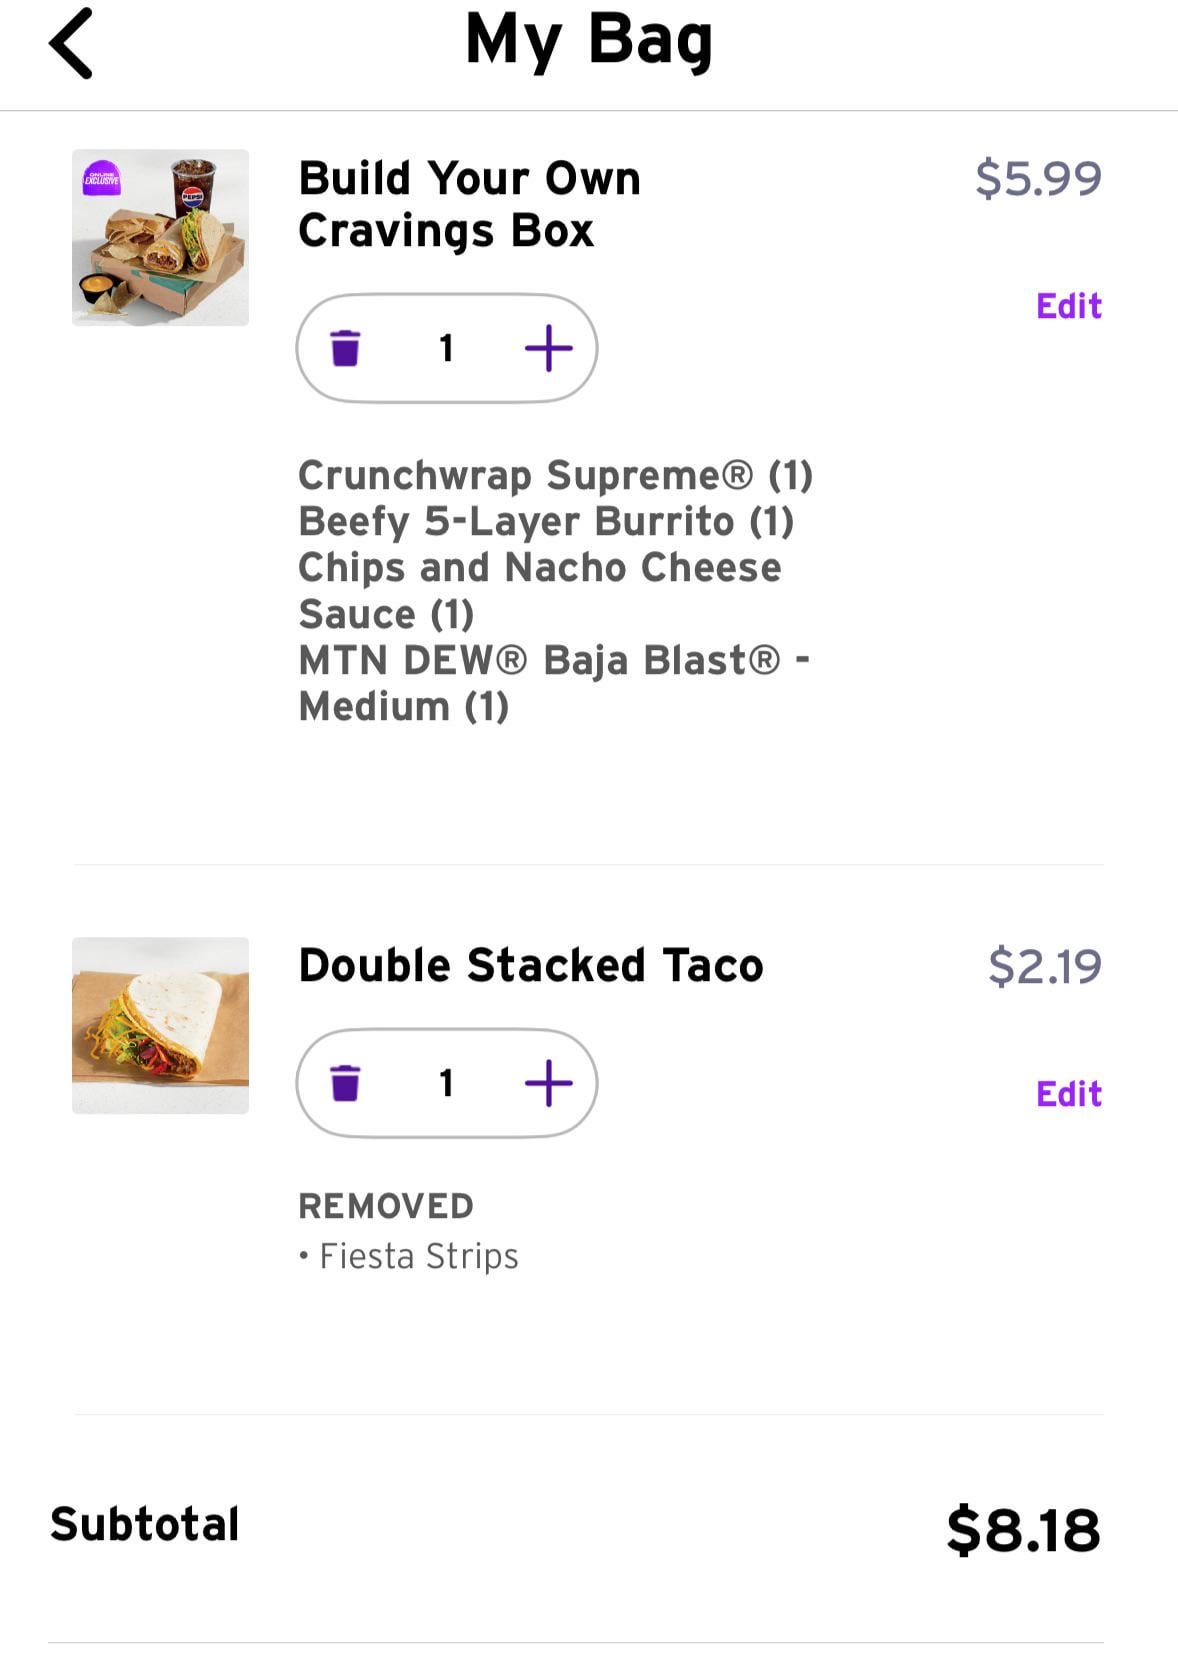Viewport: 1178px width, 1659px height.
Task: Tap the removed Fiesta Strips entry
Action: click(418, 1256)
